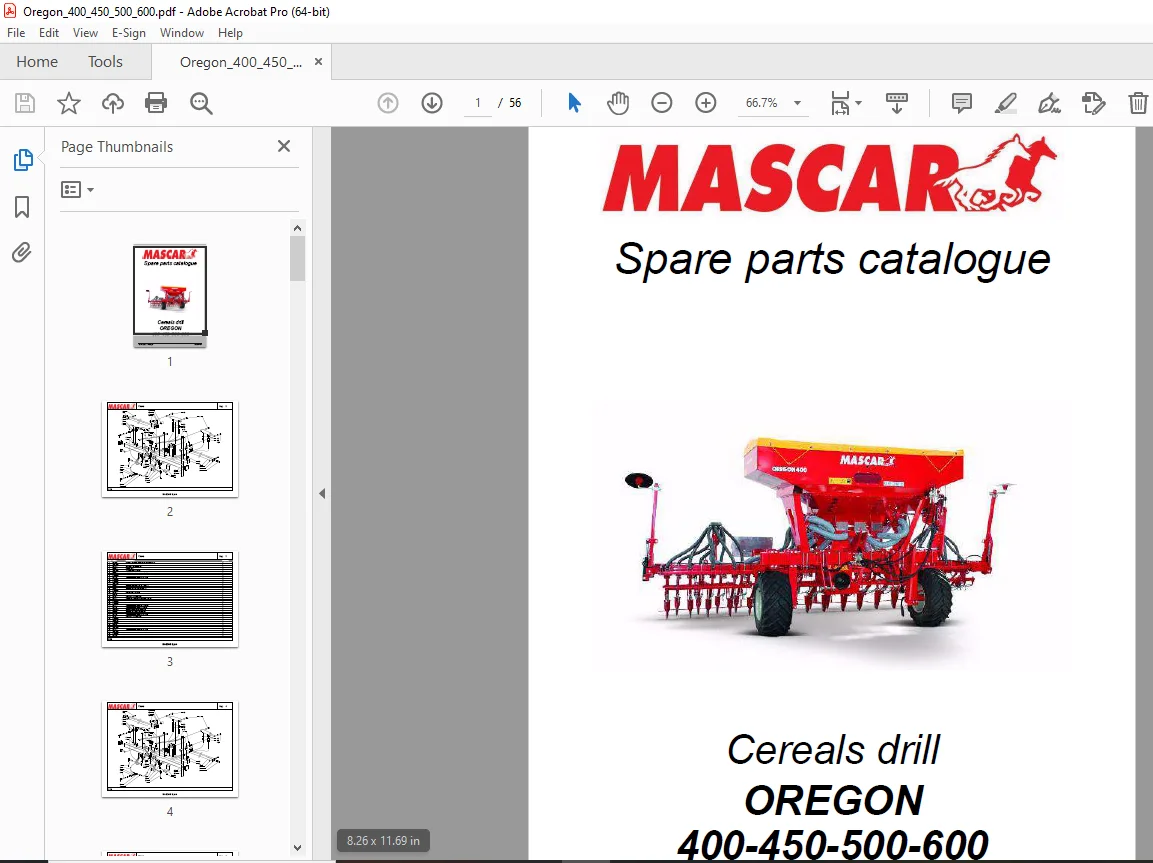The image size is (1153, 863).
Task: Add a comment sticky note
Action: tap(961, 103)
